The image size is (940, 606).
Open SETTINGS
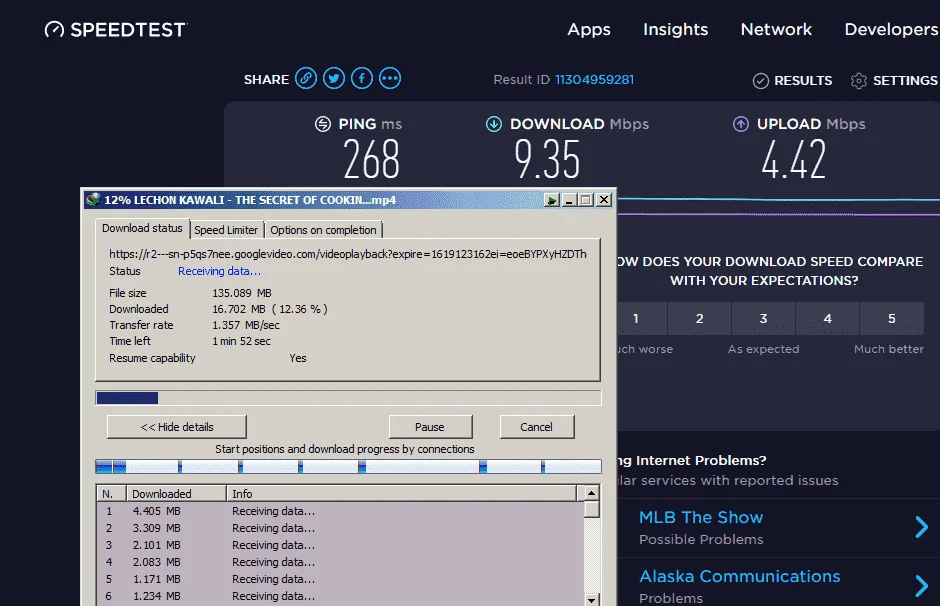[x=905, y=81]
